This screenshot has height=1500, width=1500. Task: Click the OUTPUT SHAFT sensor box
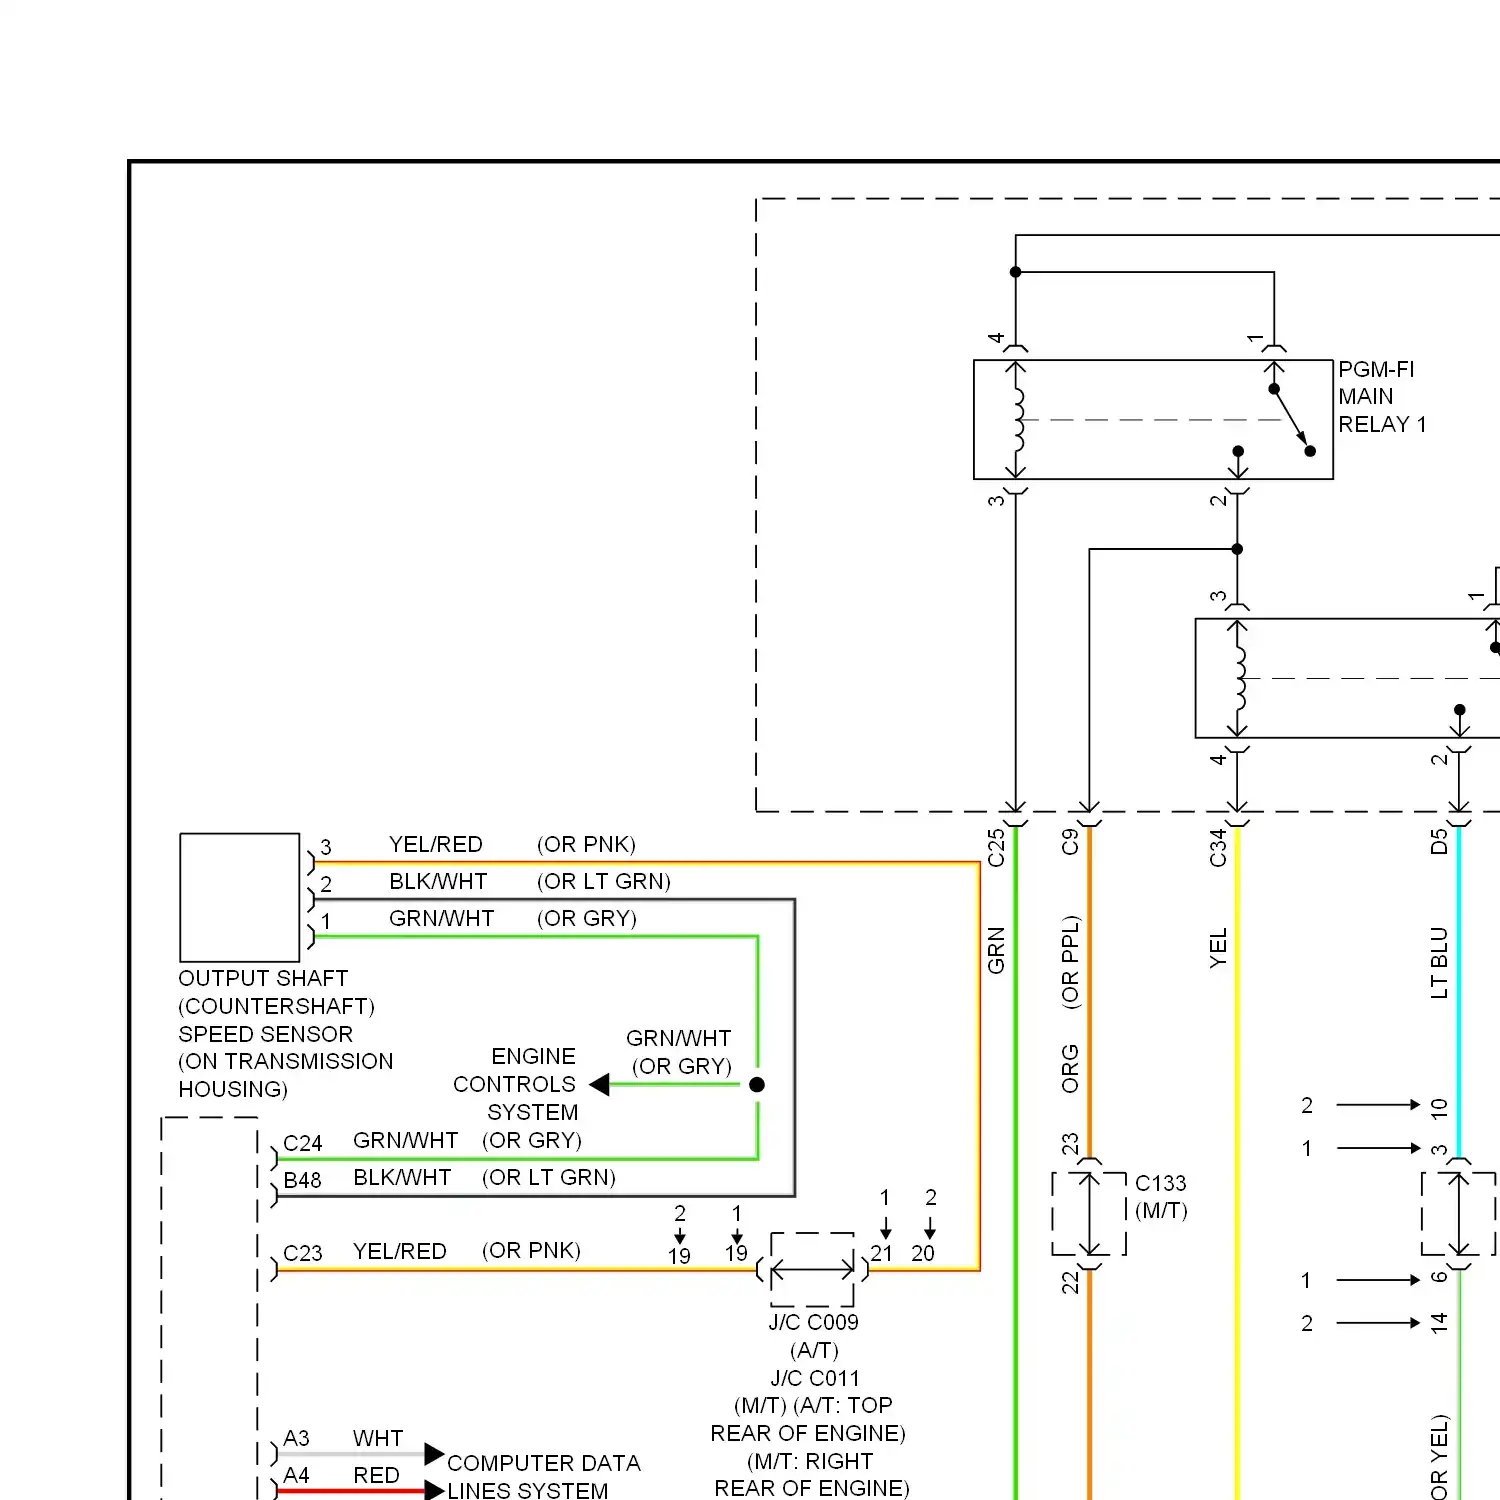[x=240, y=897]
